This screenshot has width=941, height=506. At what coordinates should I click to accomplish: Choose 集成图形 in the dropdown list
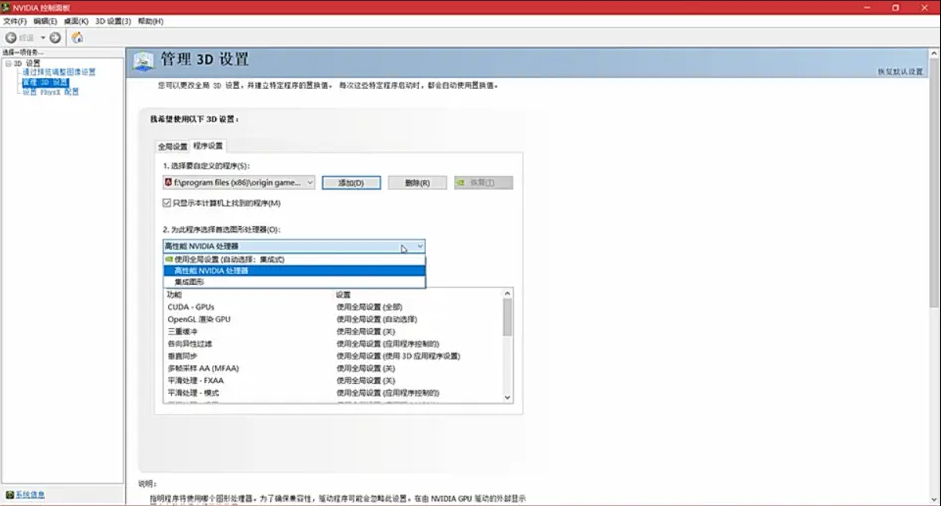[x=294, y=282]
